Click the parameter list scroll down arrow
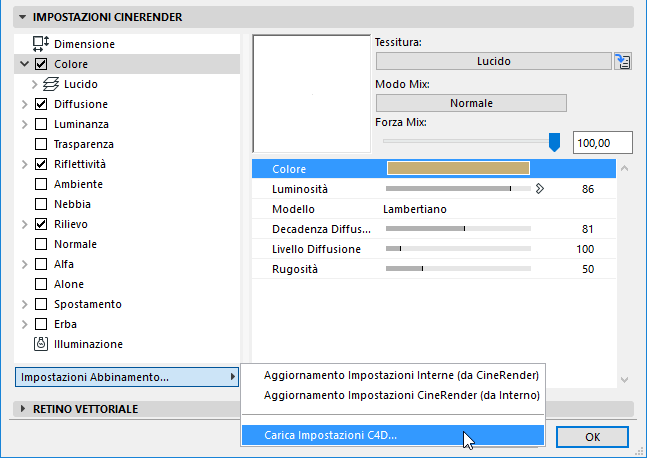This screenshot has width=647, height=458. [624, 380]
